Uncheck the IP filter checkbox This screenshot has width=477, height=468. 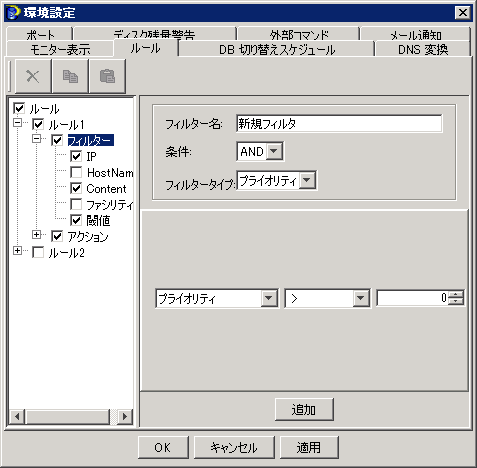[76, 156]
